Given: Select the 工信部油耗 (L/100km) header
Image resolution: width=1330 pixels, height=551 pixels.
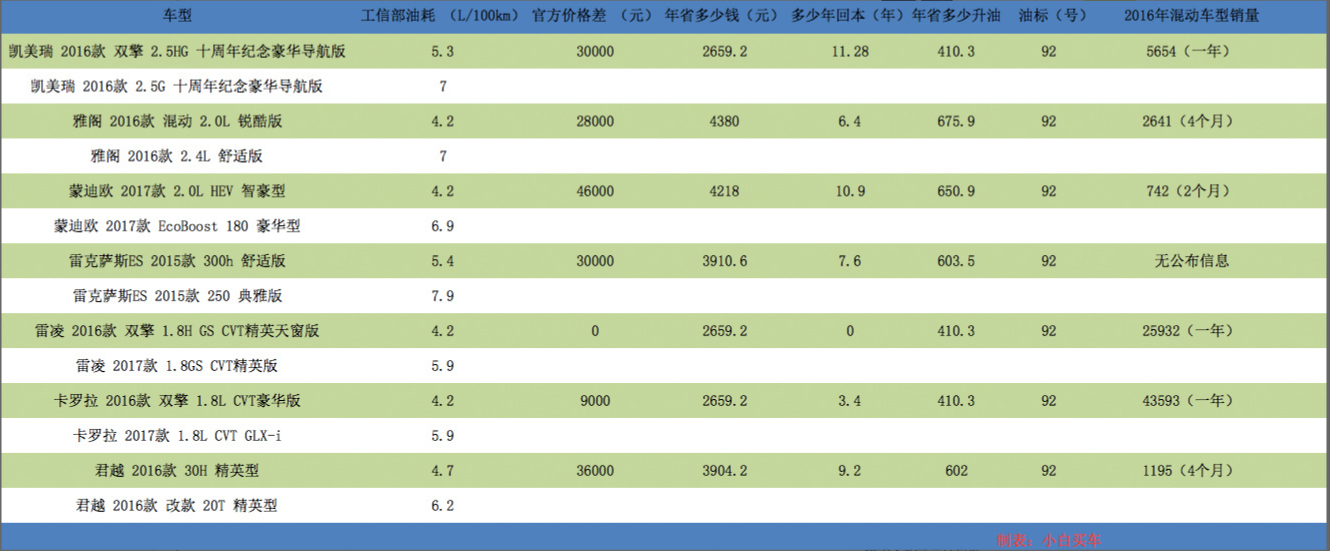Looking at the screenshot, I should click(442, 15).
